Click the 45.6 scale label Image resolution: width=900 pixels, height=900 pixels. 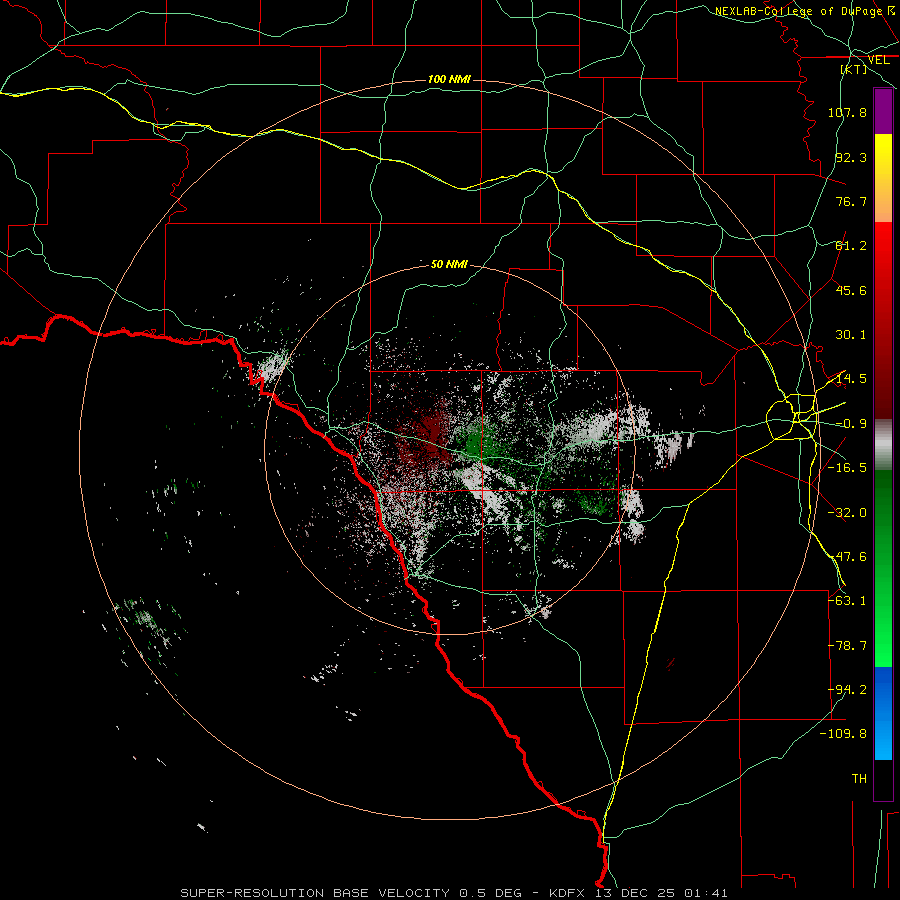click(851, 290)
